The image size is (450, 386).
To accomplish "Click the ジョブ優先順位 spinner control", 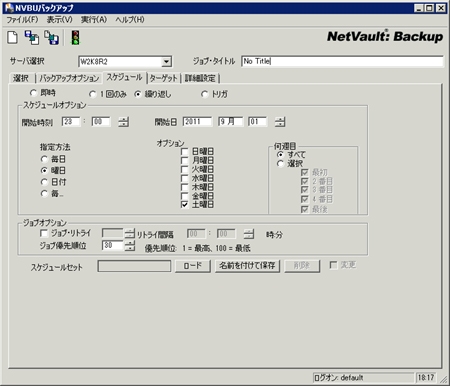I will coord(130,246).
